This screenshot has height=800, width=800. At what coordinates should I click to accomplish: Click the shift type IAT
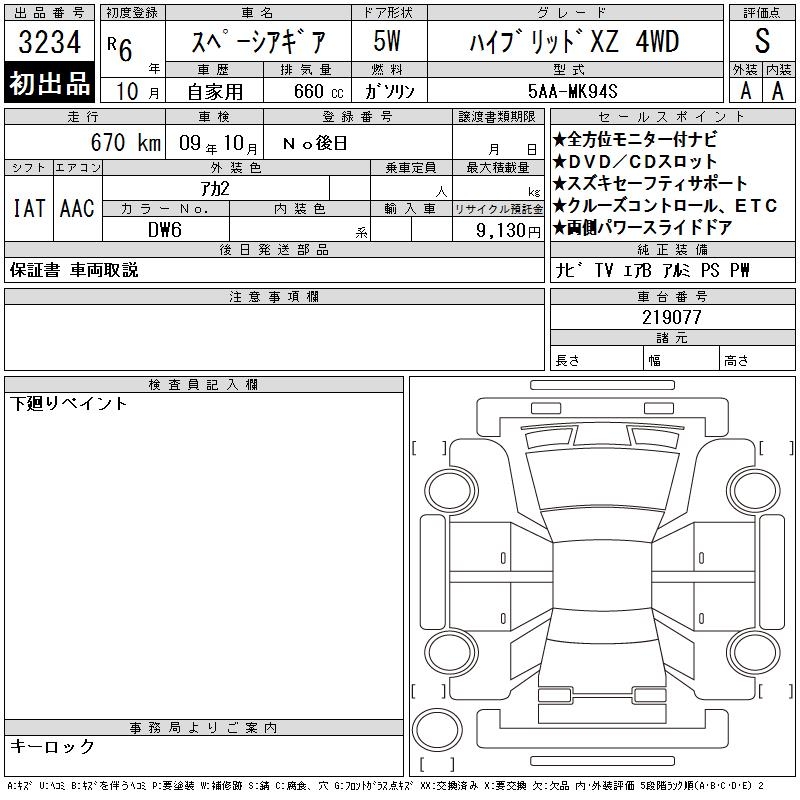[29, 208]
